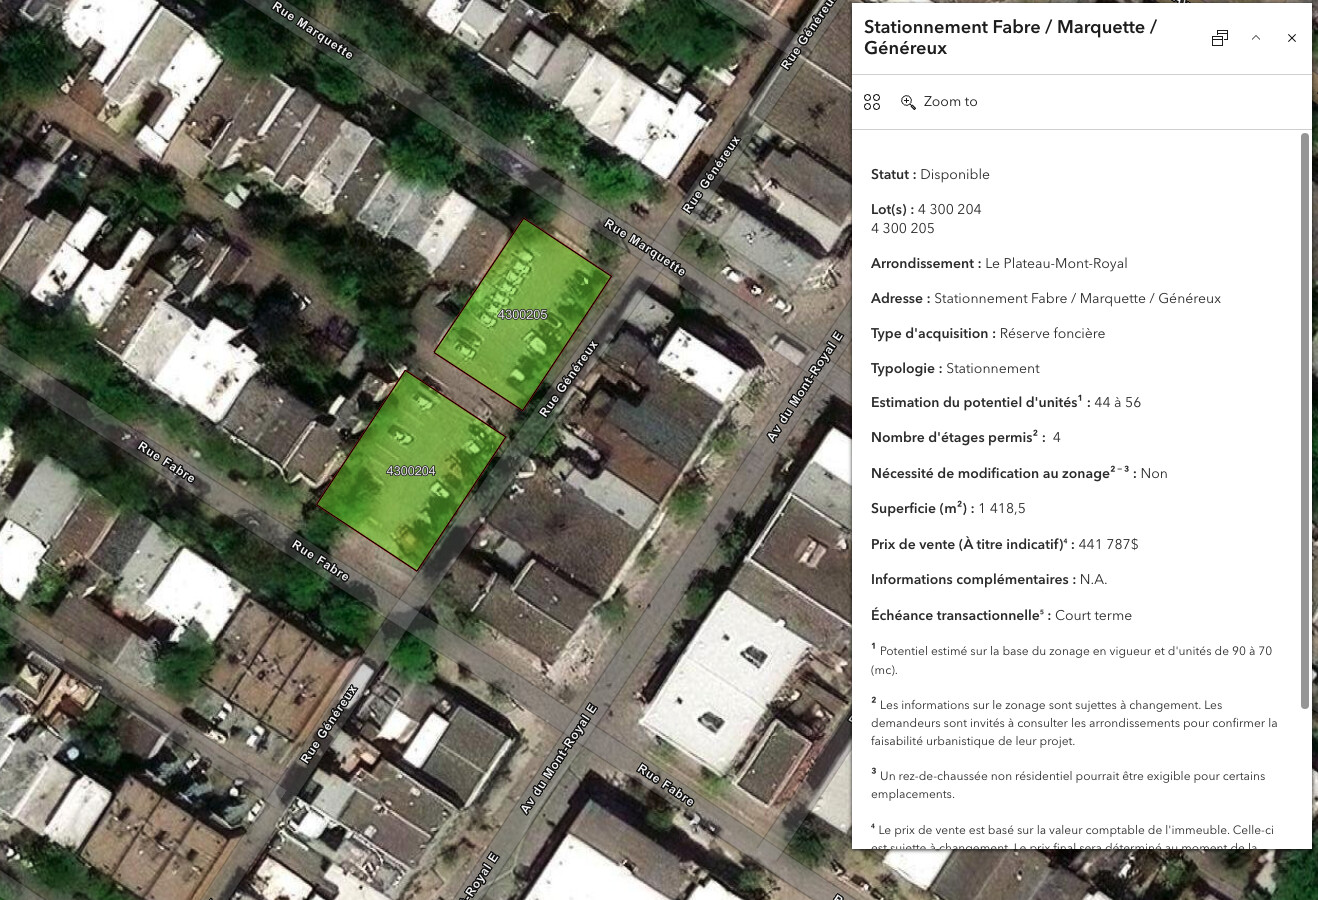The width and height of the screenshot is (1318, 900).
Task: Close the Stationnement Fabre popup
Action: 1292,38
